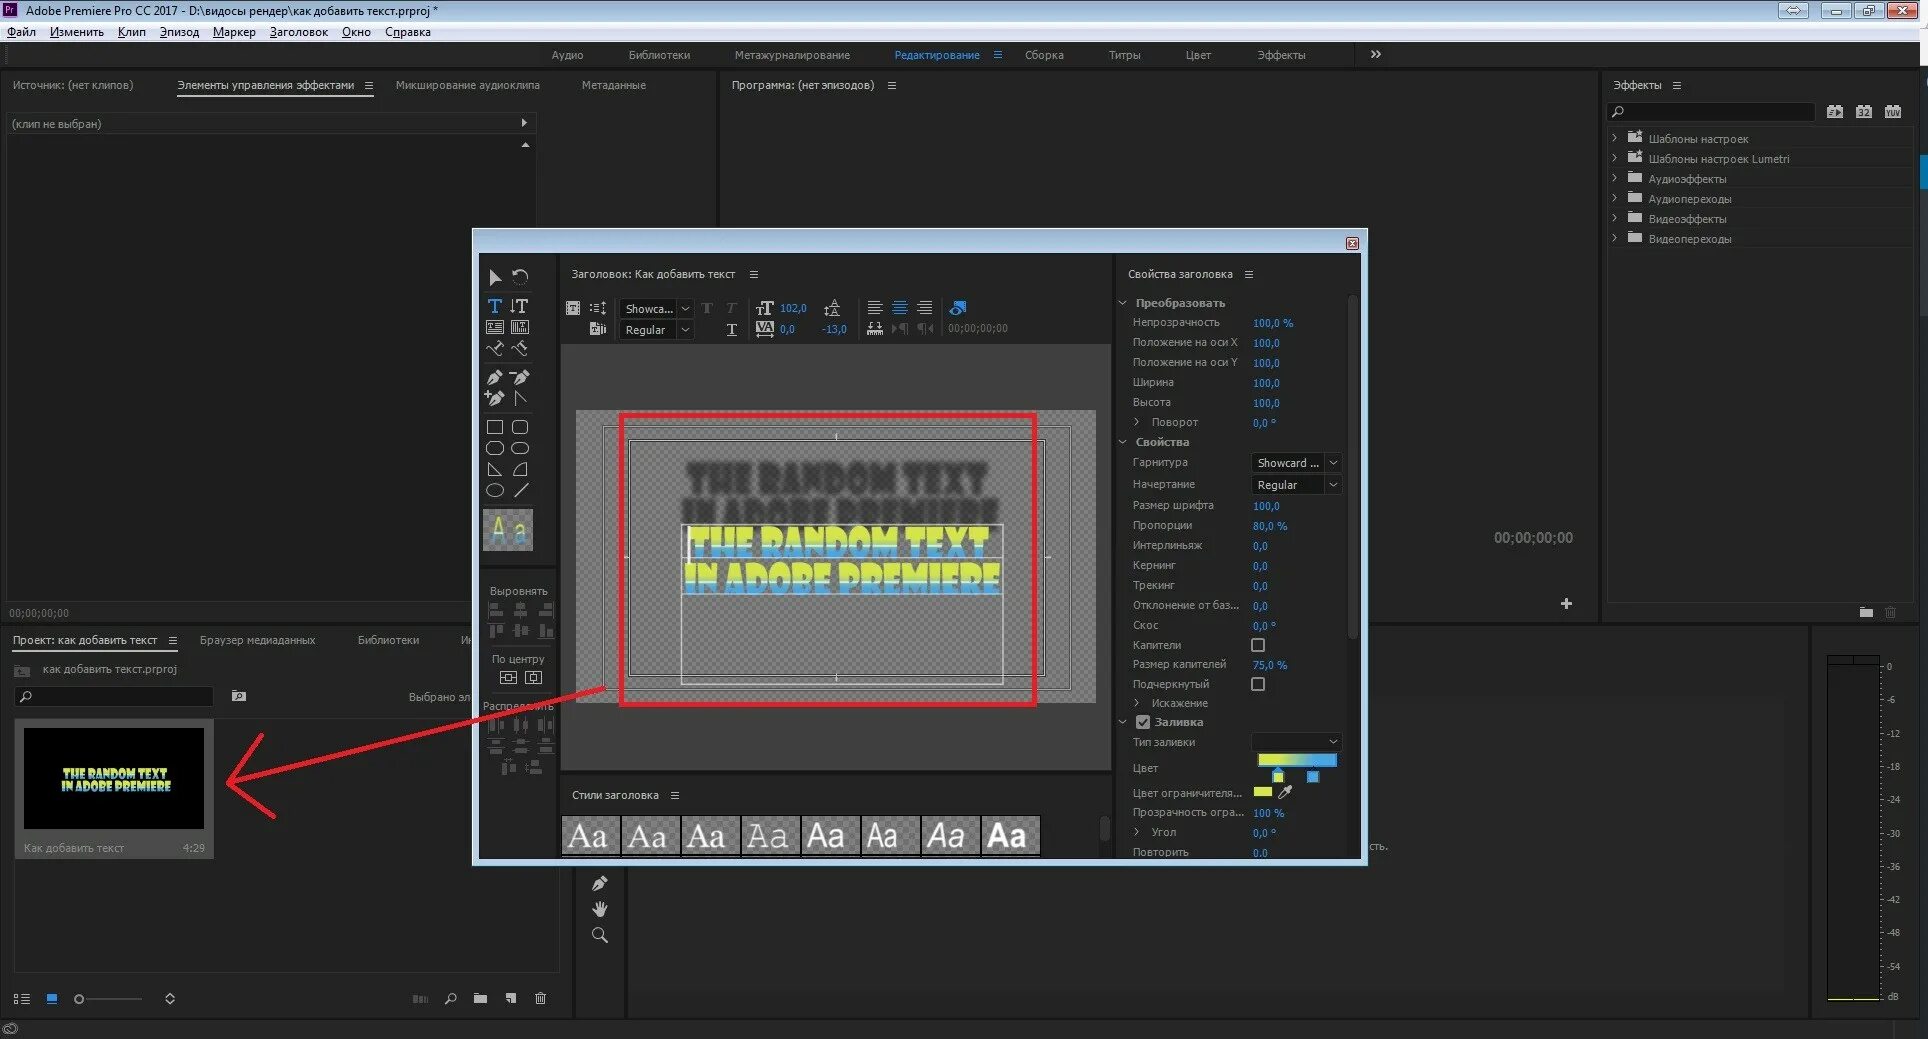Open the Браузер медиаданных tab
The height and width of the screenshot is (1039, 1928).
(257, 640)
